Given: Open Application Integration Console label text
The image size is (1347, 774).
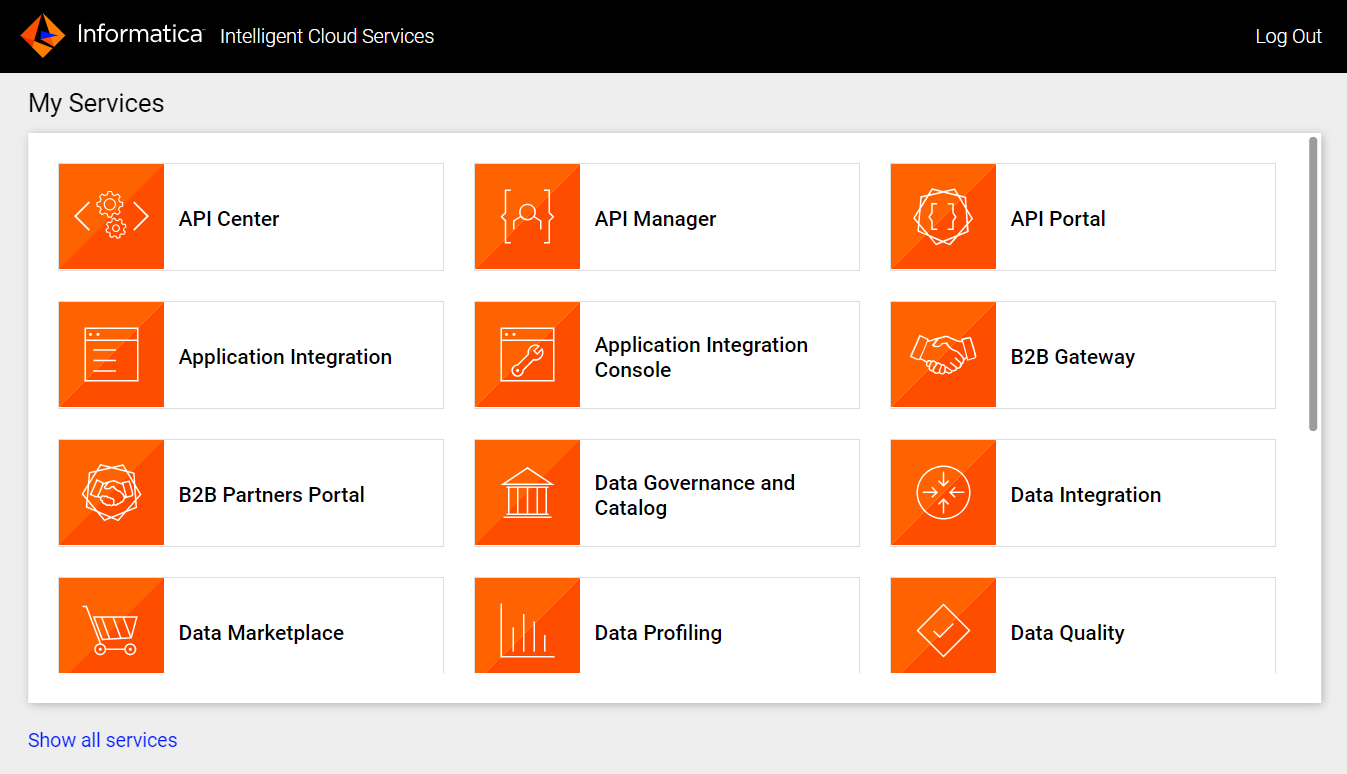Looking at the screenshot, I should [701, 357].
